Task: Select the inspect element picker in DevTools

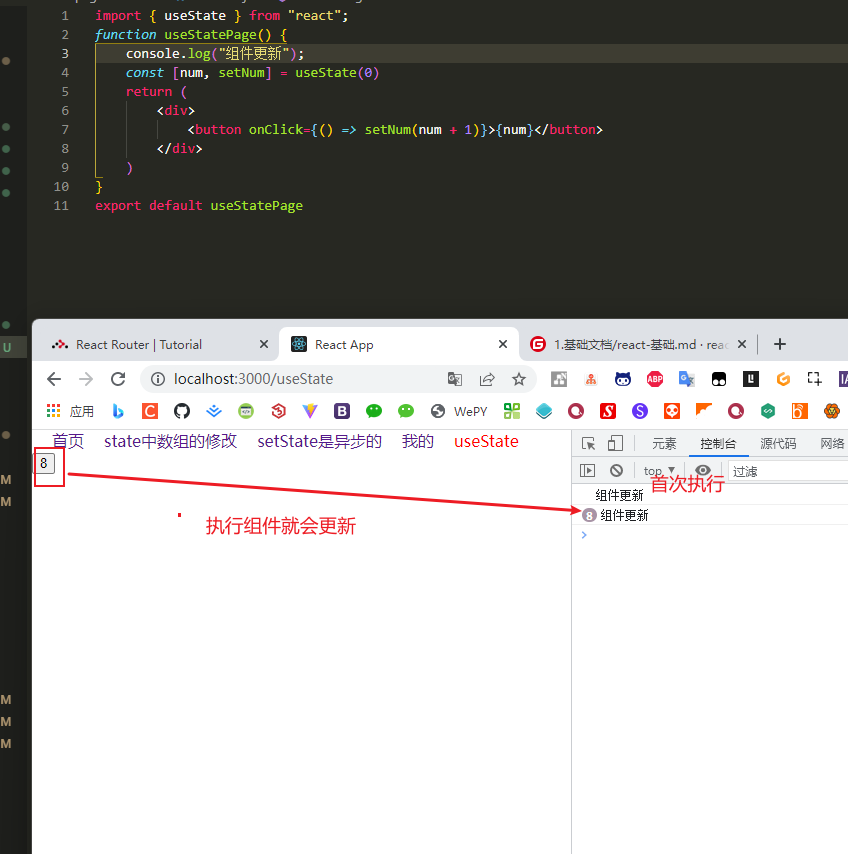Action: click(588, 443)
